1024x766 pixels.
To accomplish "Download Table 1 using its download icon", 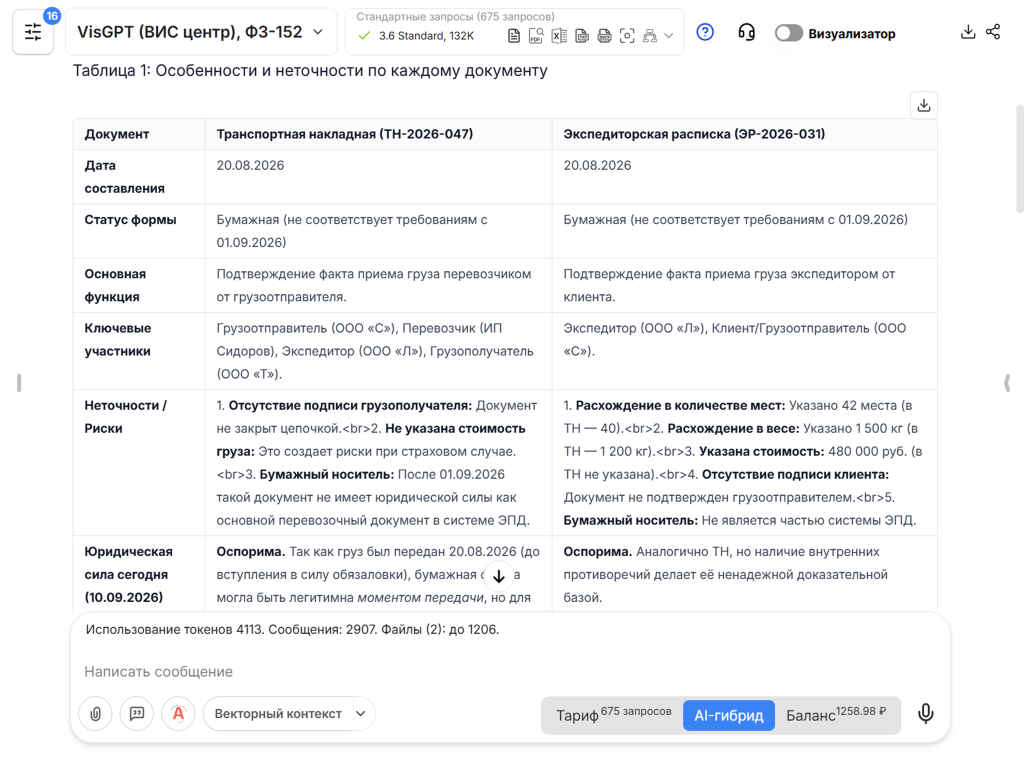I will pyautogui.click(x=923, y=105).
